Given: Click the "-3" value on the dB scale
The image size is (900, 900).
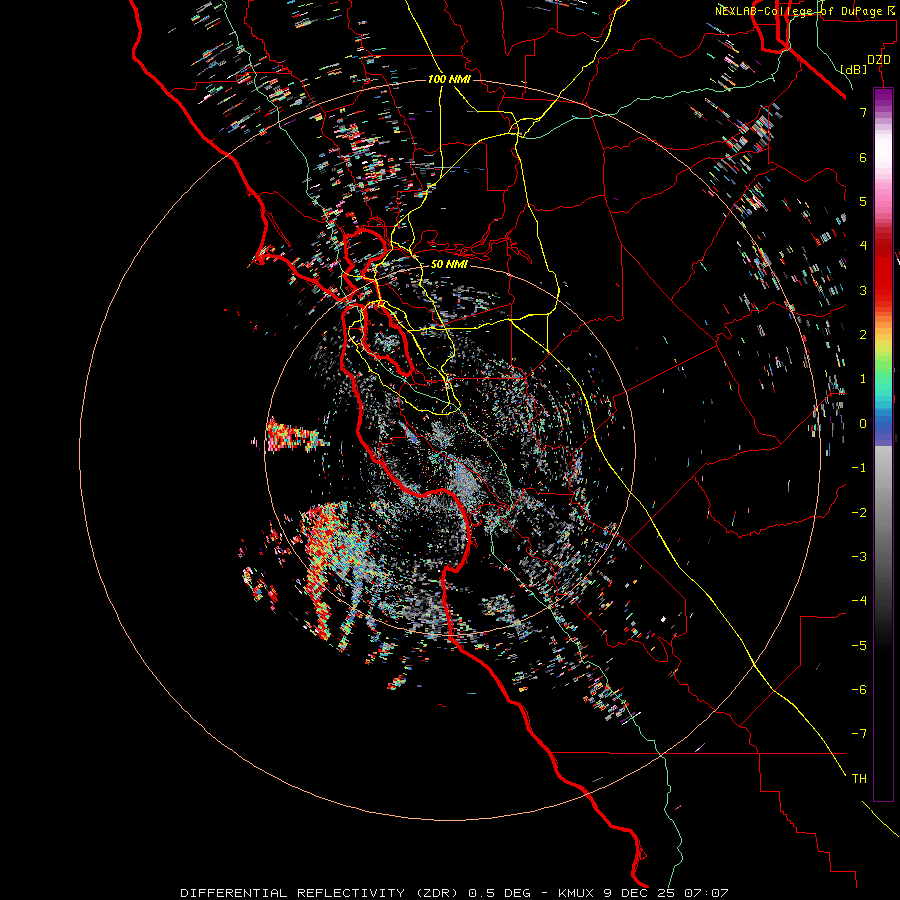Looking at the screenshot, I should coord(859,557).
